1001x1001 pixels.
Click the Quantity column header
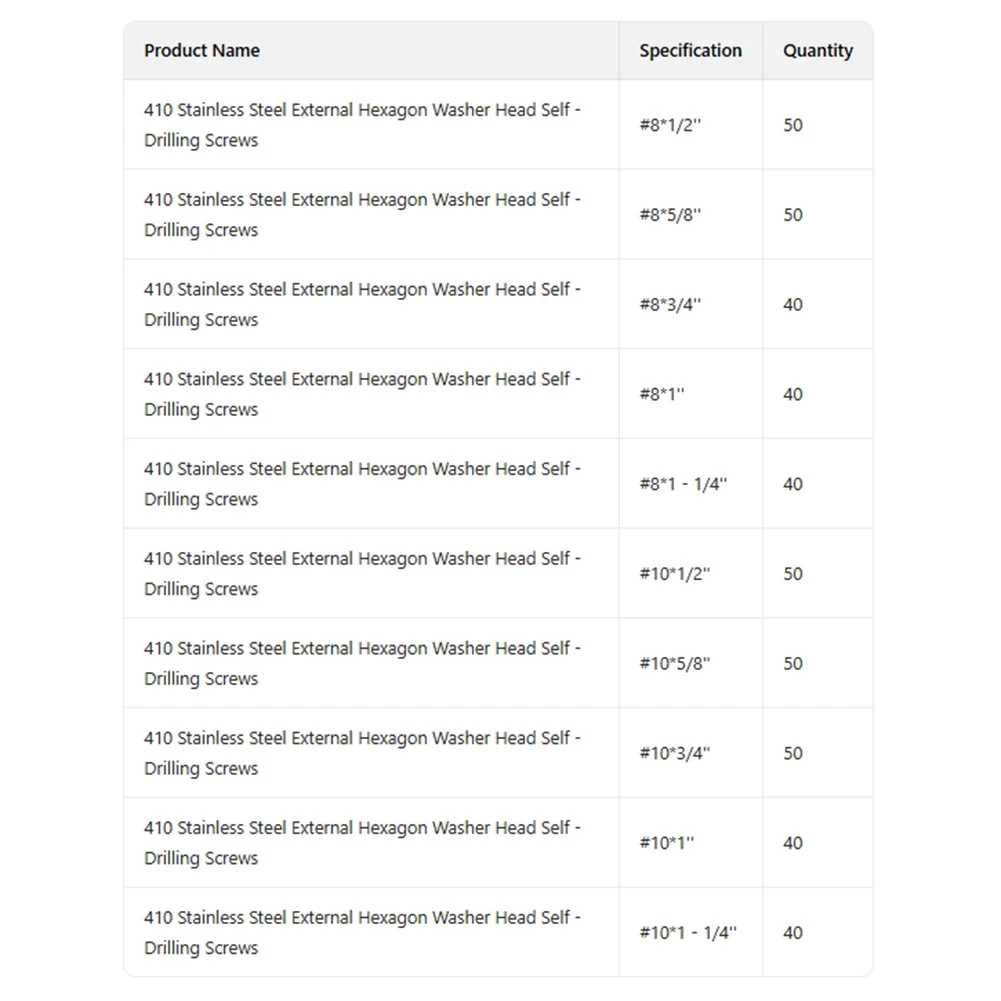pyautogui.click(x=818, y=50)
